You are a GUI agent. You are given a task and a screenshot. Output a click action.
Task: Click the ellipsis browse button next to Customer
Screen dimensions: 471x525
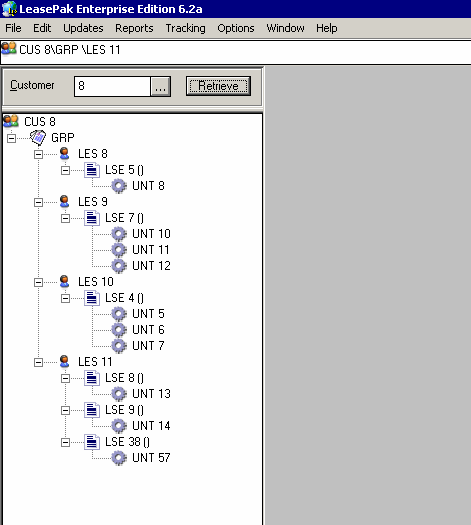(x=160, y=86)
